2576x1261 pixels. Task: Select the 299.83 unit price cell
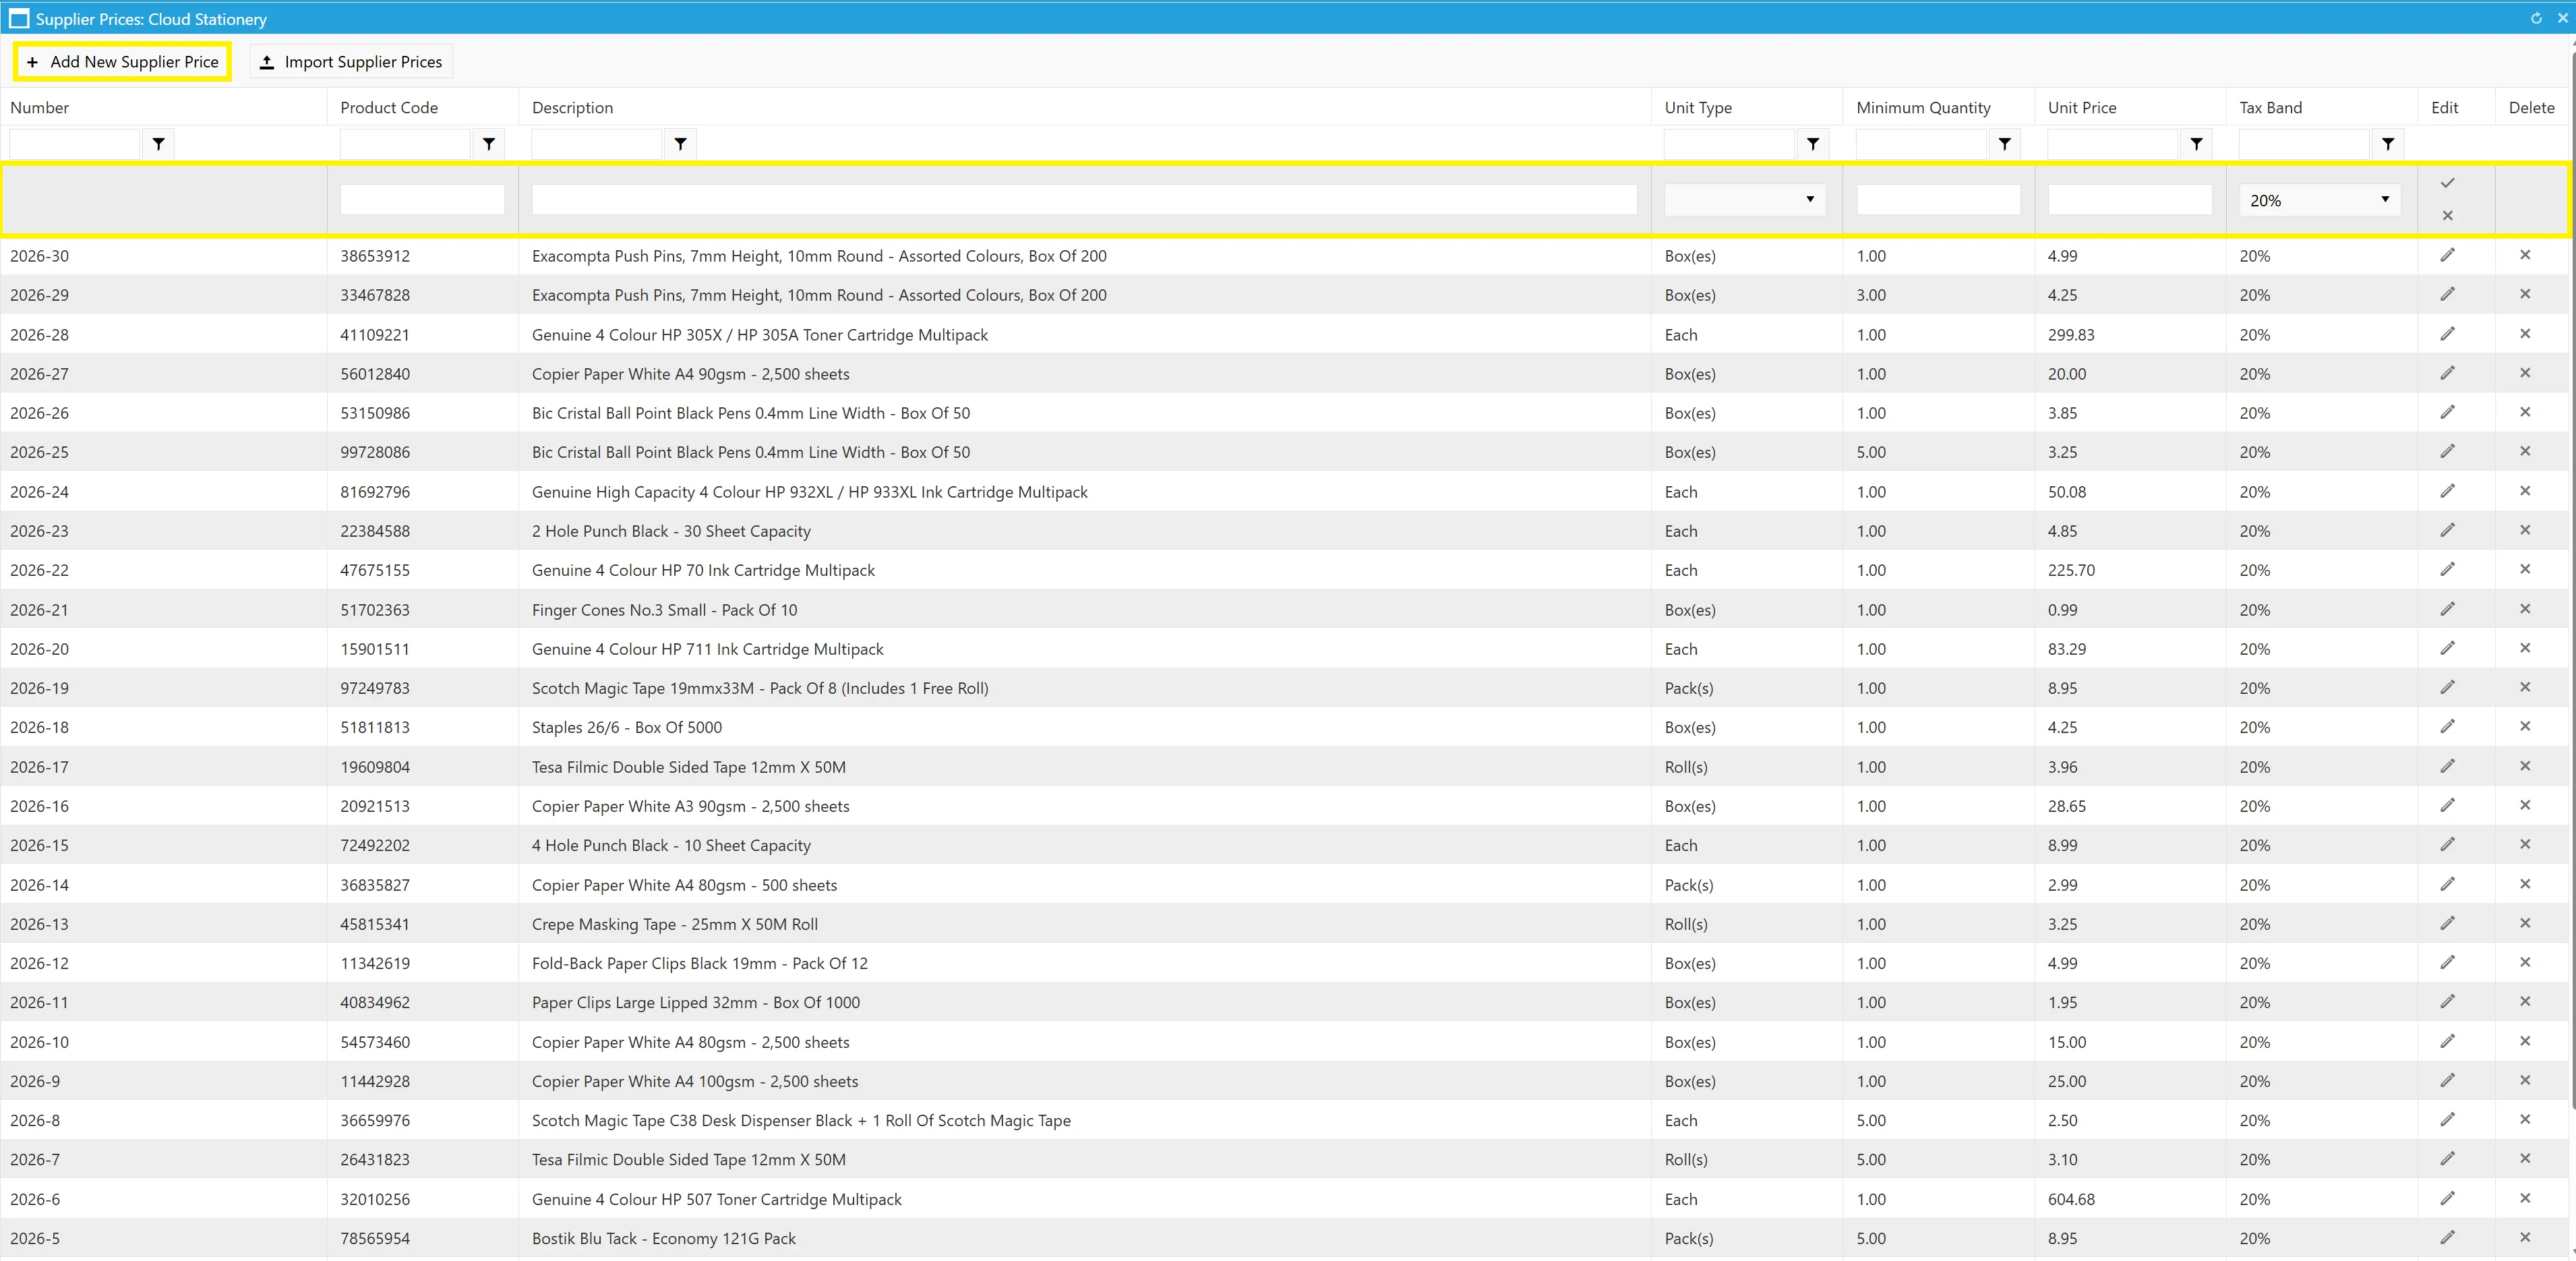pos(2071,335)
